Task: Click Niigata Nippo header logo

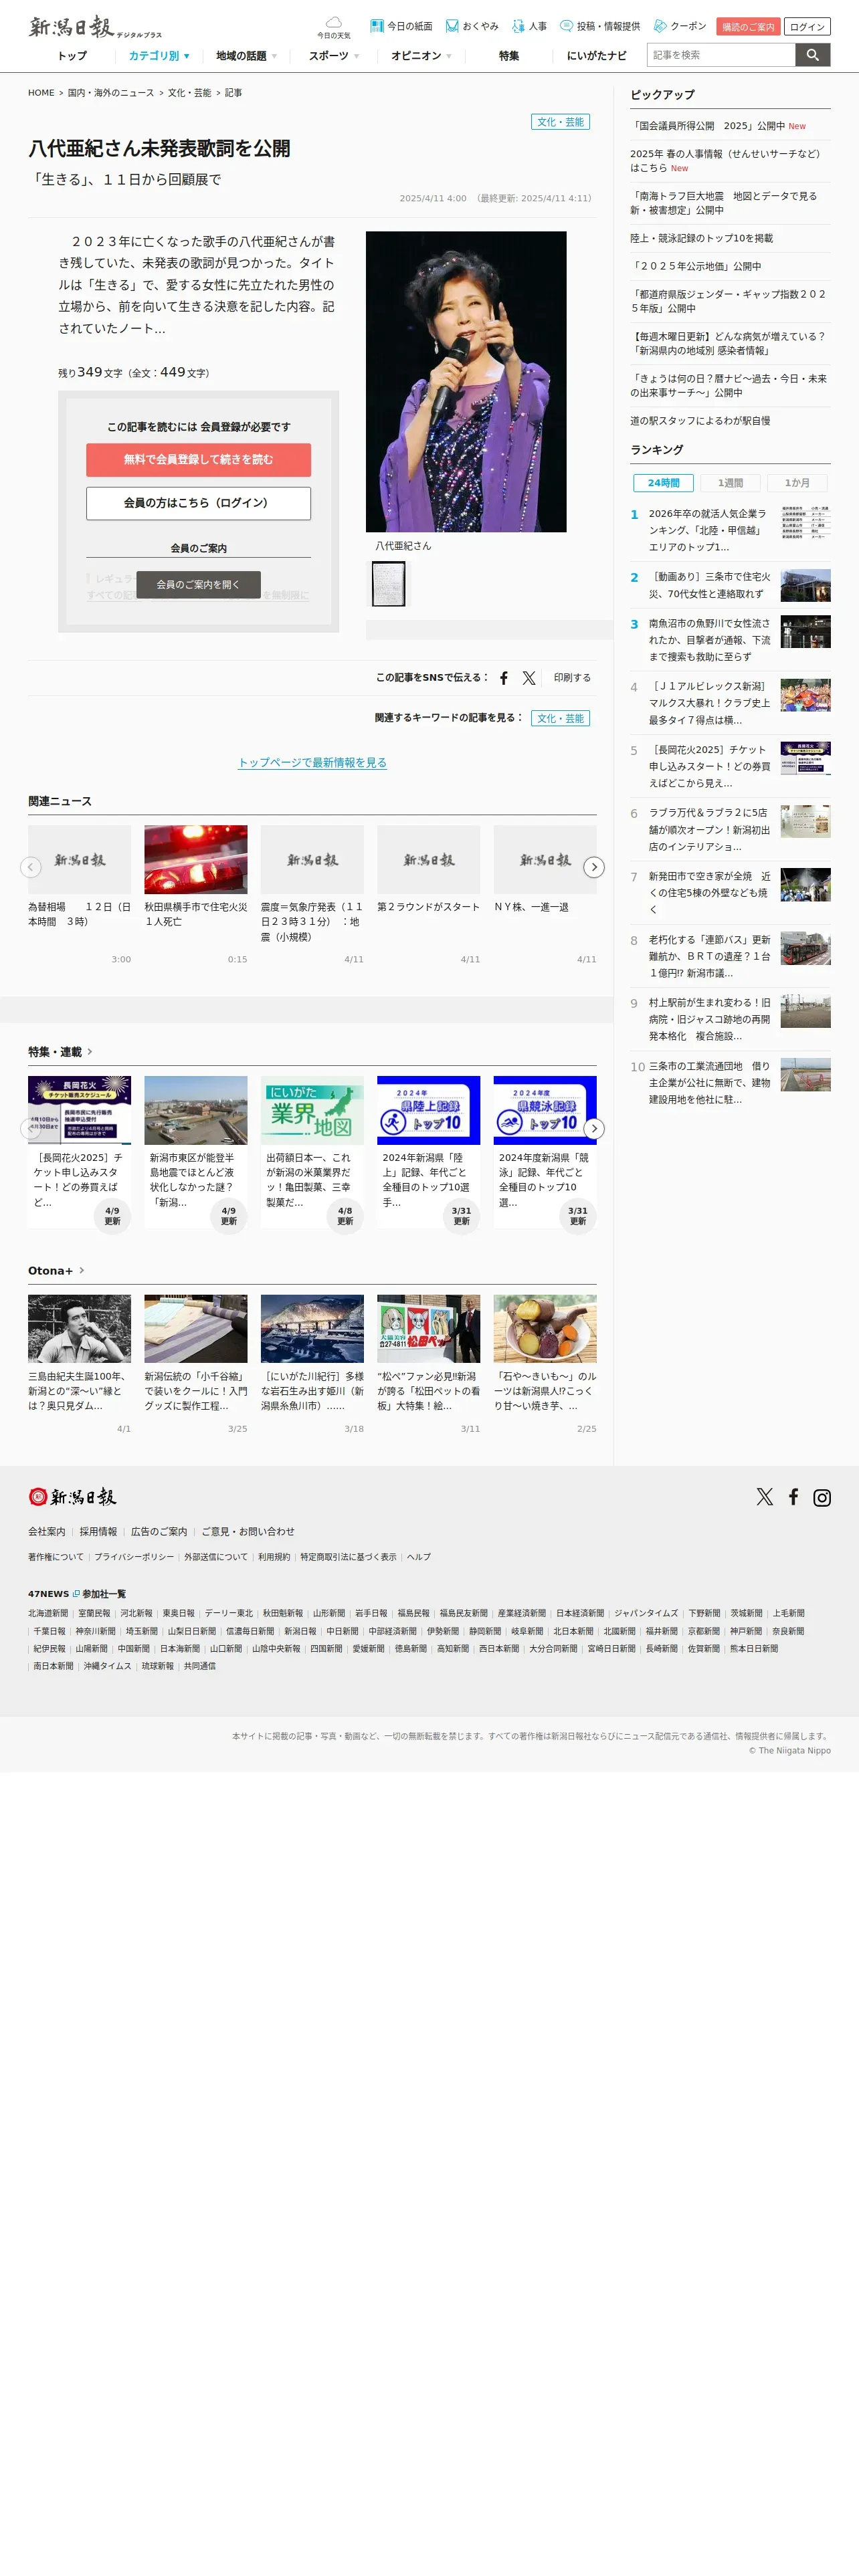Action: [94, 27]
